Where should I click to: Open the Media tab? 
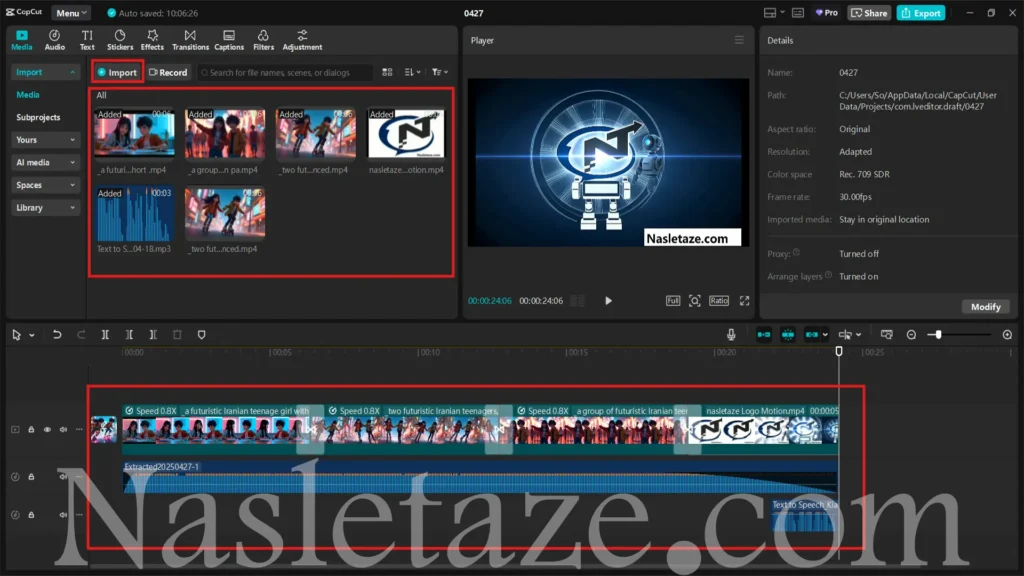coord(22,40)
